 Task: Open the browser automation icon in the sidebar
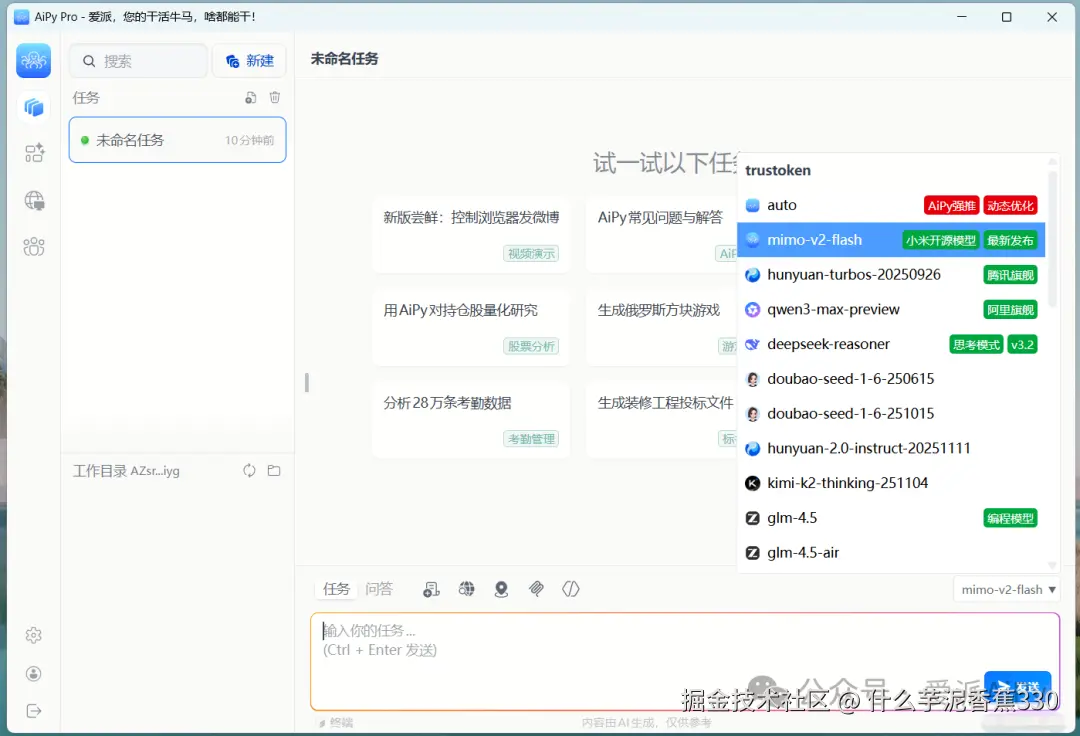(x=33, y=200)
